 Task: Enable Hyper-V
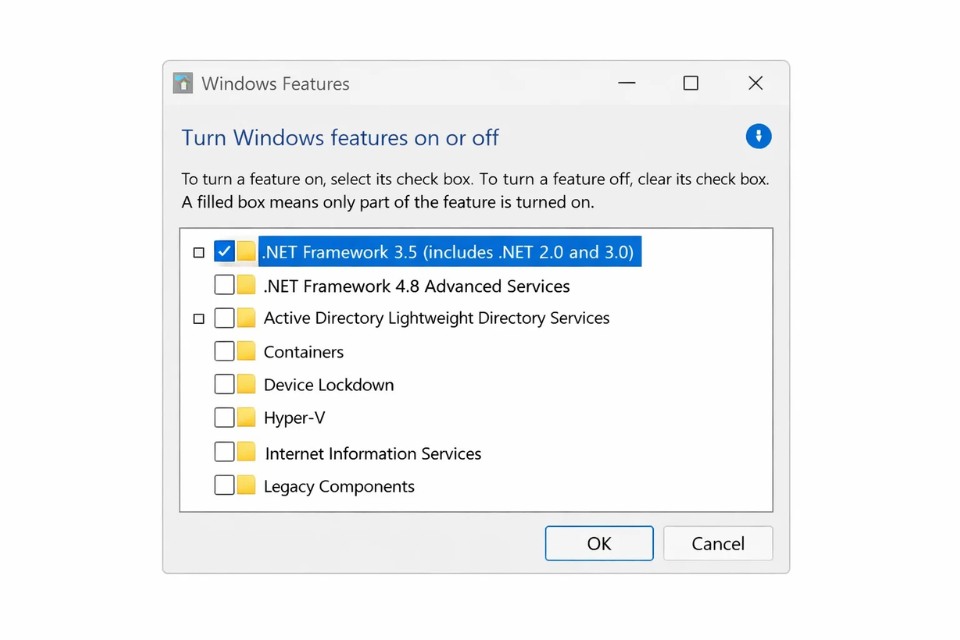(x=224, y=417)
